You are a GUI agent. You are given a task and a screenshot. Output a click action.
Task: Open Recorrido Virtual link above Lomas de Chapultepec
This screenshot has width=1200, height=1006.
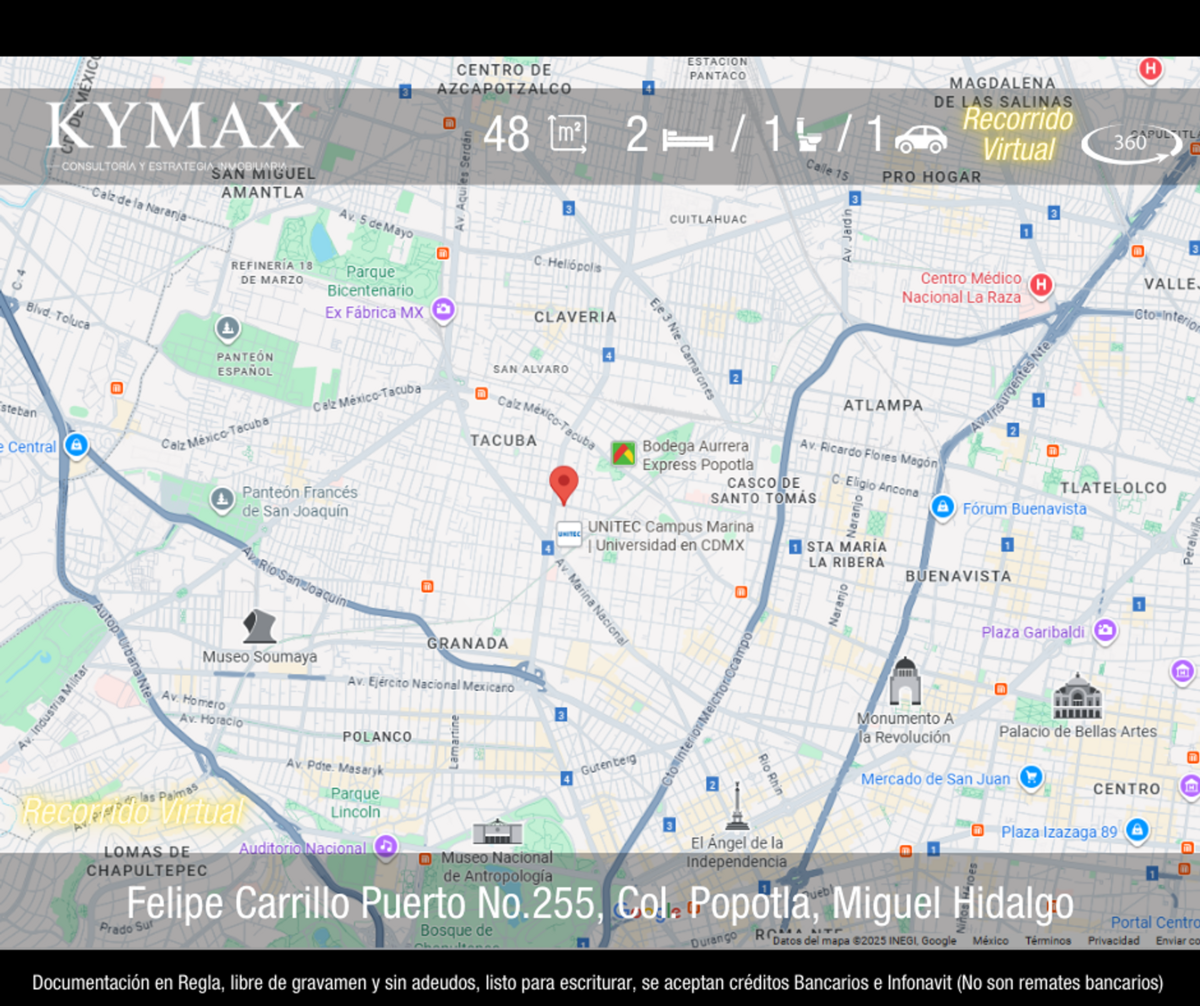tap(132, 812)
